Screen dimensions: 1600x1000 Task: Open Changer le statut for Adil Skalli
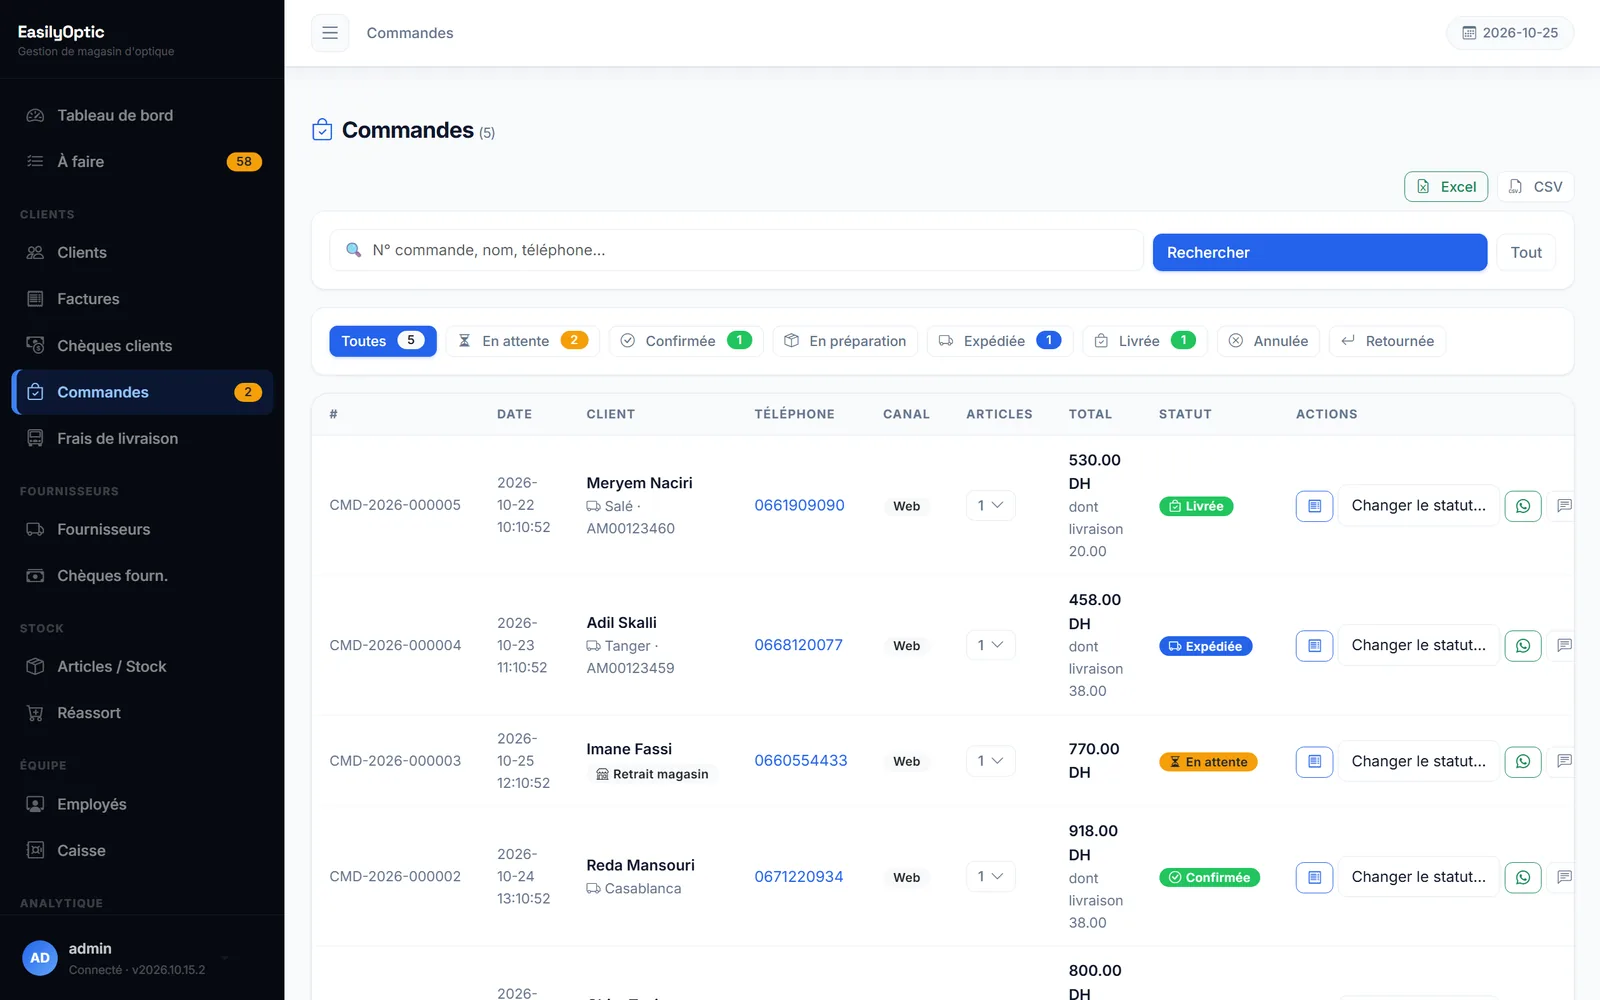pos(1418,646)
